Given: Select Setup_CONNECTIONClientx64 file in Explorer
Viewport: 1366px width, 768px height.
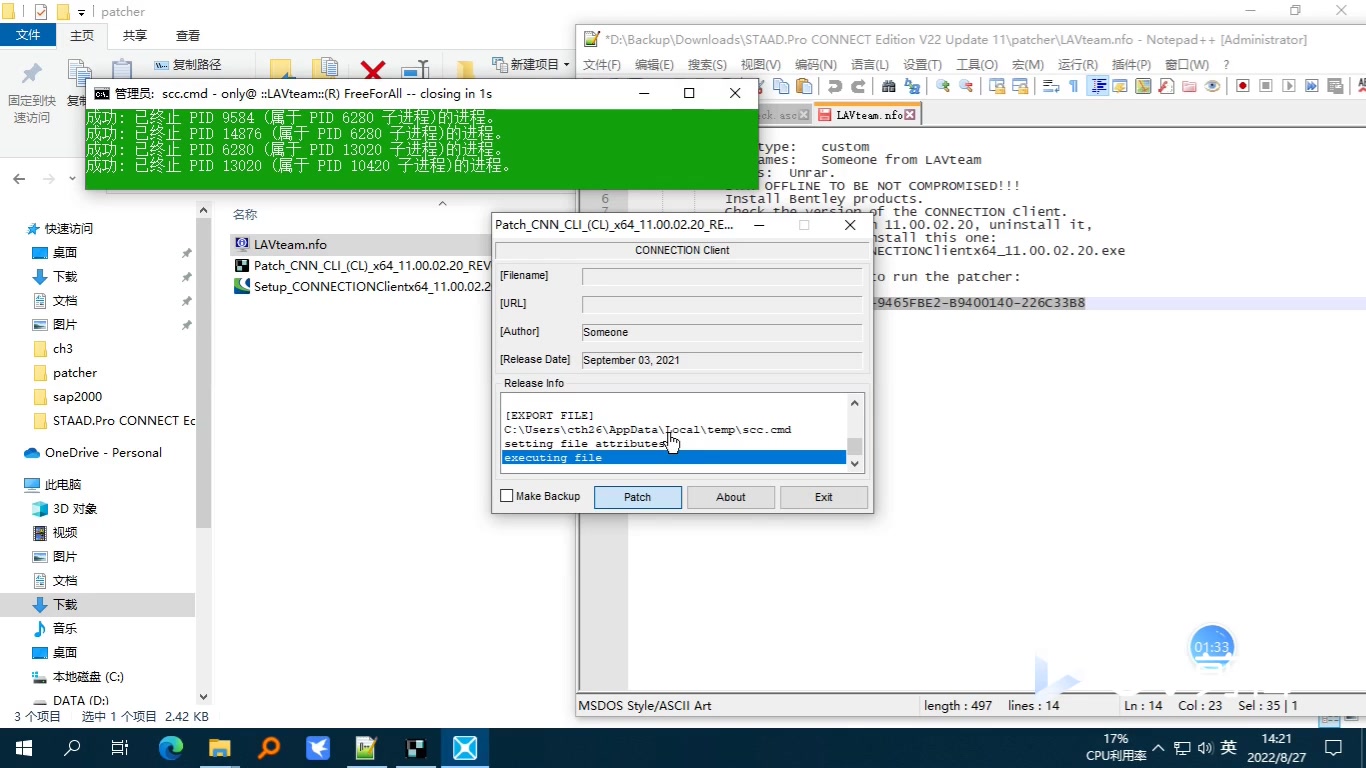Looking at the screenshot, I should 360,286.
